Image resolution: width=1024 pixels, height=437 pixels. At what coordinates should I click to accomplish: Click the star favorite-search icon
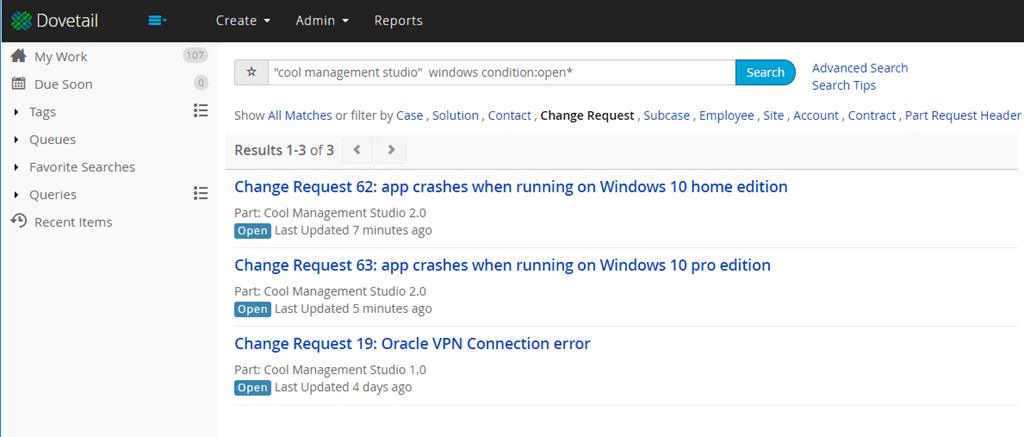(x=251, y=73)
